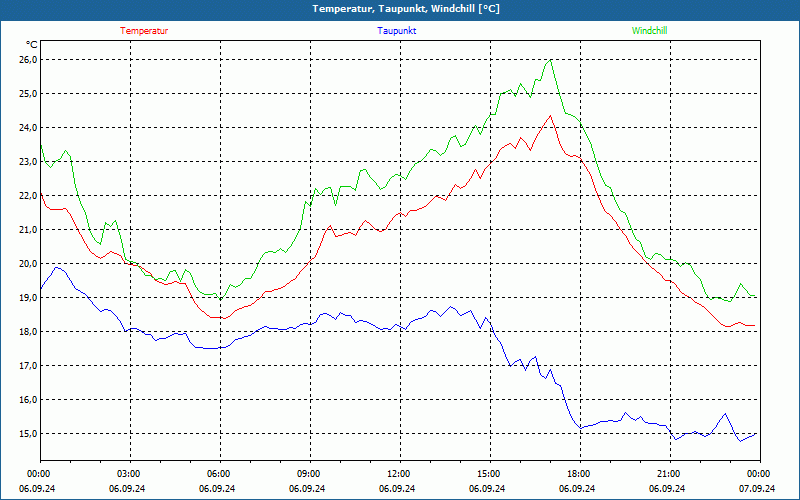Click the '12:00' time axis label
This screenshot has width=800, height=500.
(398, 474)
